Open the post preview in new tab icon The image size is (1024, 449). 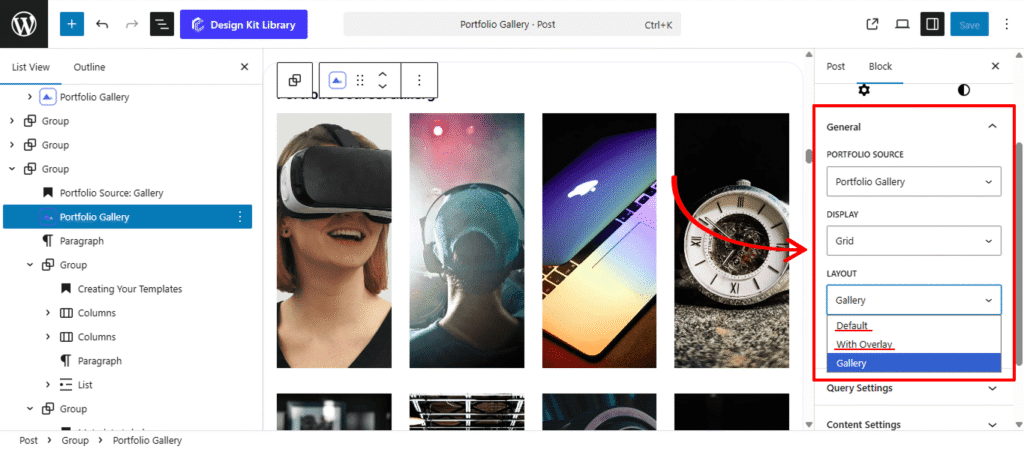click(872, 24)
